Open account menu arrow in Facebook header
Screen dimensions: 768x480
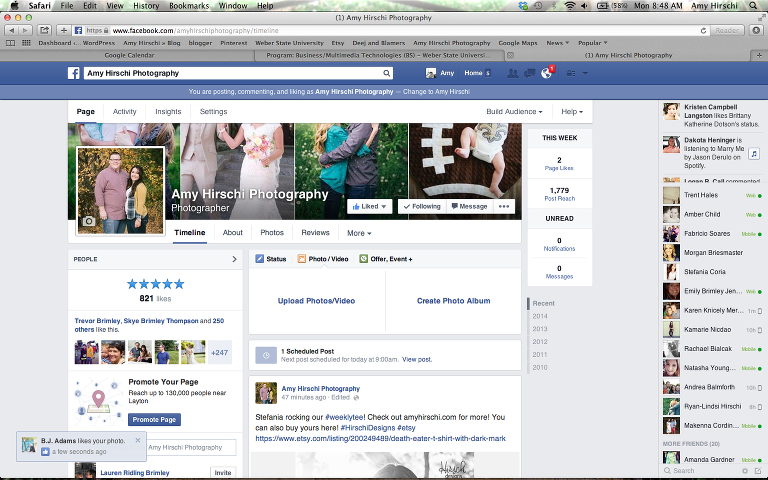[x=585, y=73]
